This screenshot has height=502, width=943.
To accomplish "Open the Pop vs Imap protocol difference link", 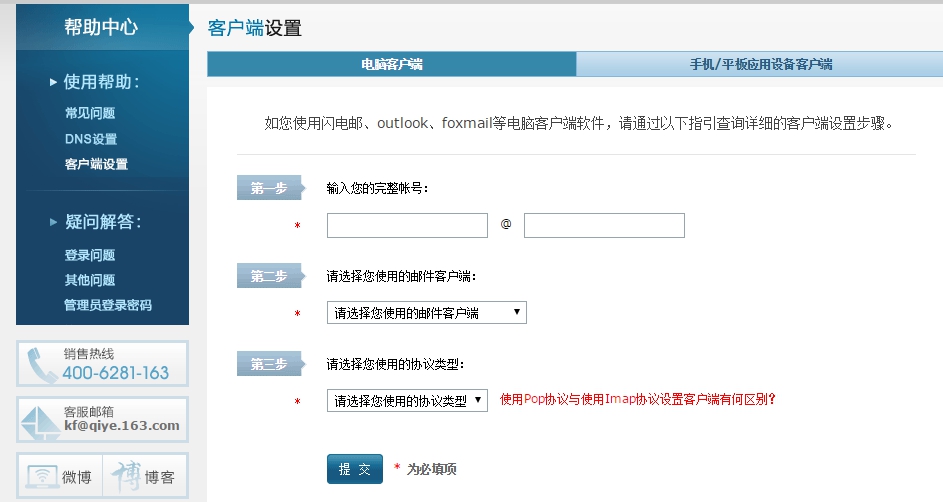I will click(x=637, y=399).
